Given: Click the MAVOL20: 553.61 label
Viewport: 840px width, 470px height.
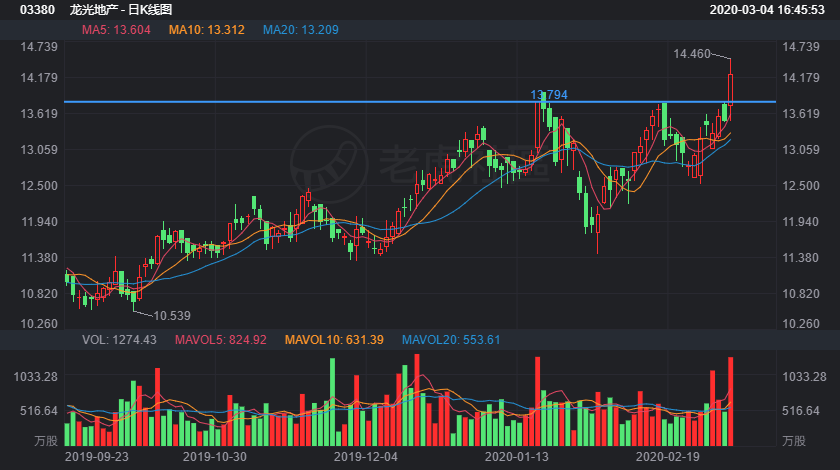Looking at the screenshot, I should [451, 340].
